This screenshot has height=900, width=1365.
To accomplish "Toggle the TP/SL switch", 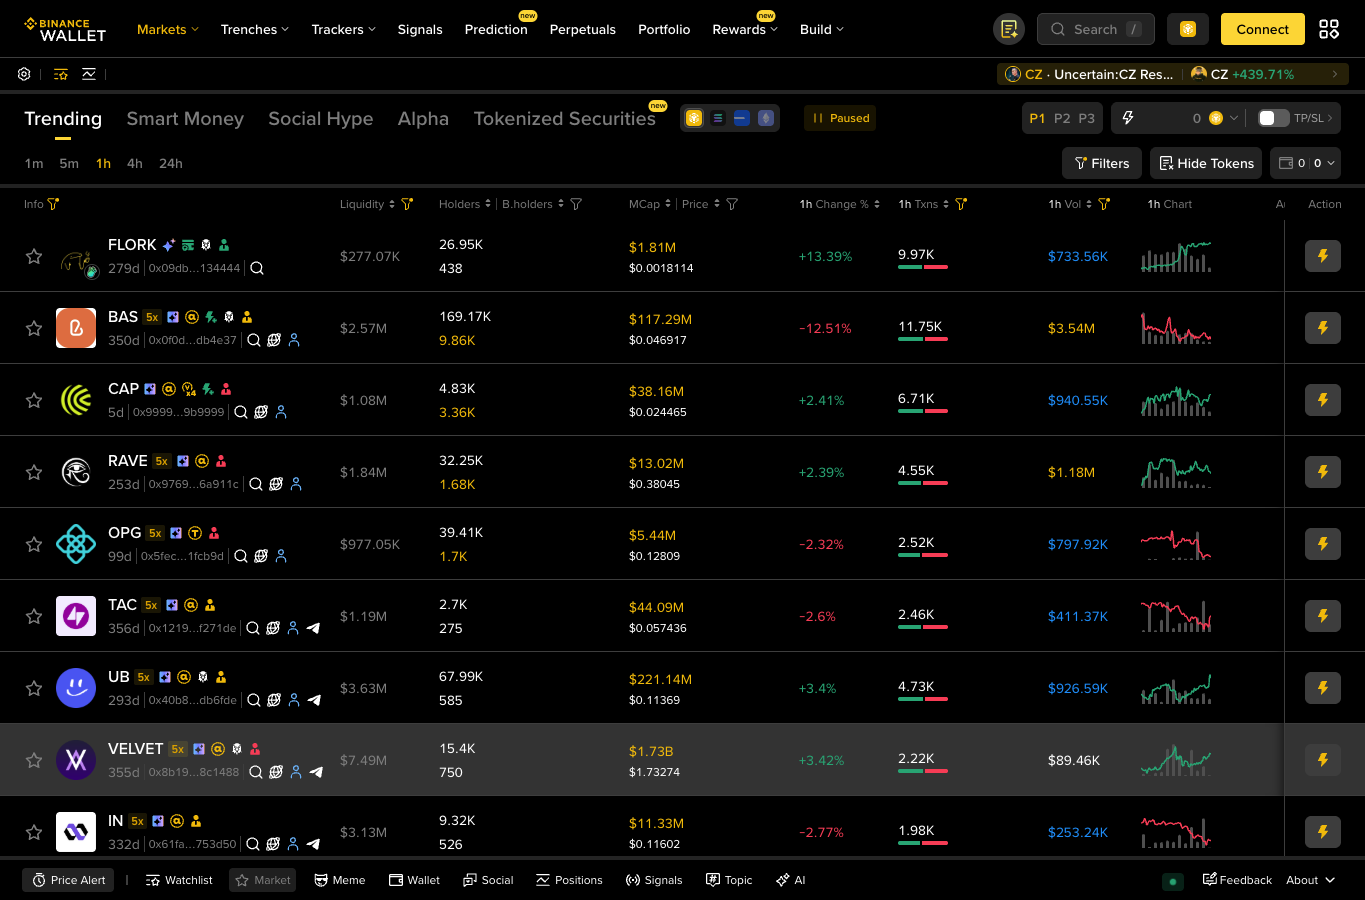I will click(1273, 118).
